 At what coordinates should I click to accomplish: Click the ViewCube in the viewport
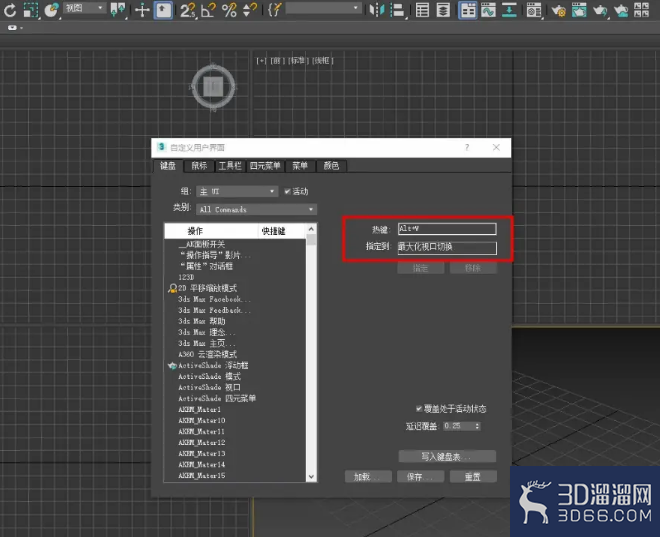(x=213, y=87)
